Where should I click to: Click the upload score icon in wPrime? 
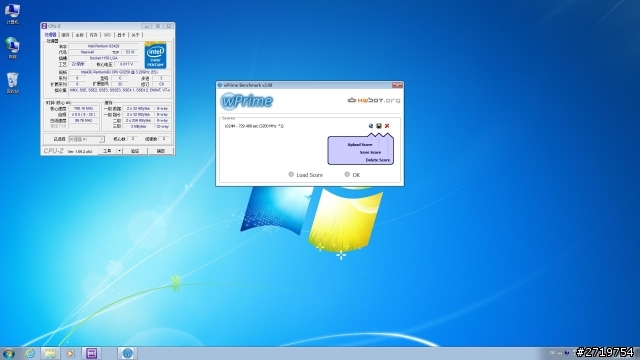371,126
